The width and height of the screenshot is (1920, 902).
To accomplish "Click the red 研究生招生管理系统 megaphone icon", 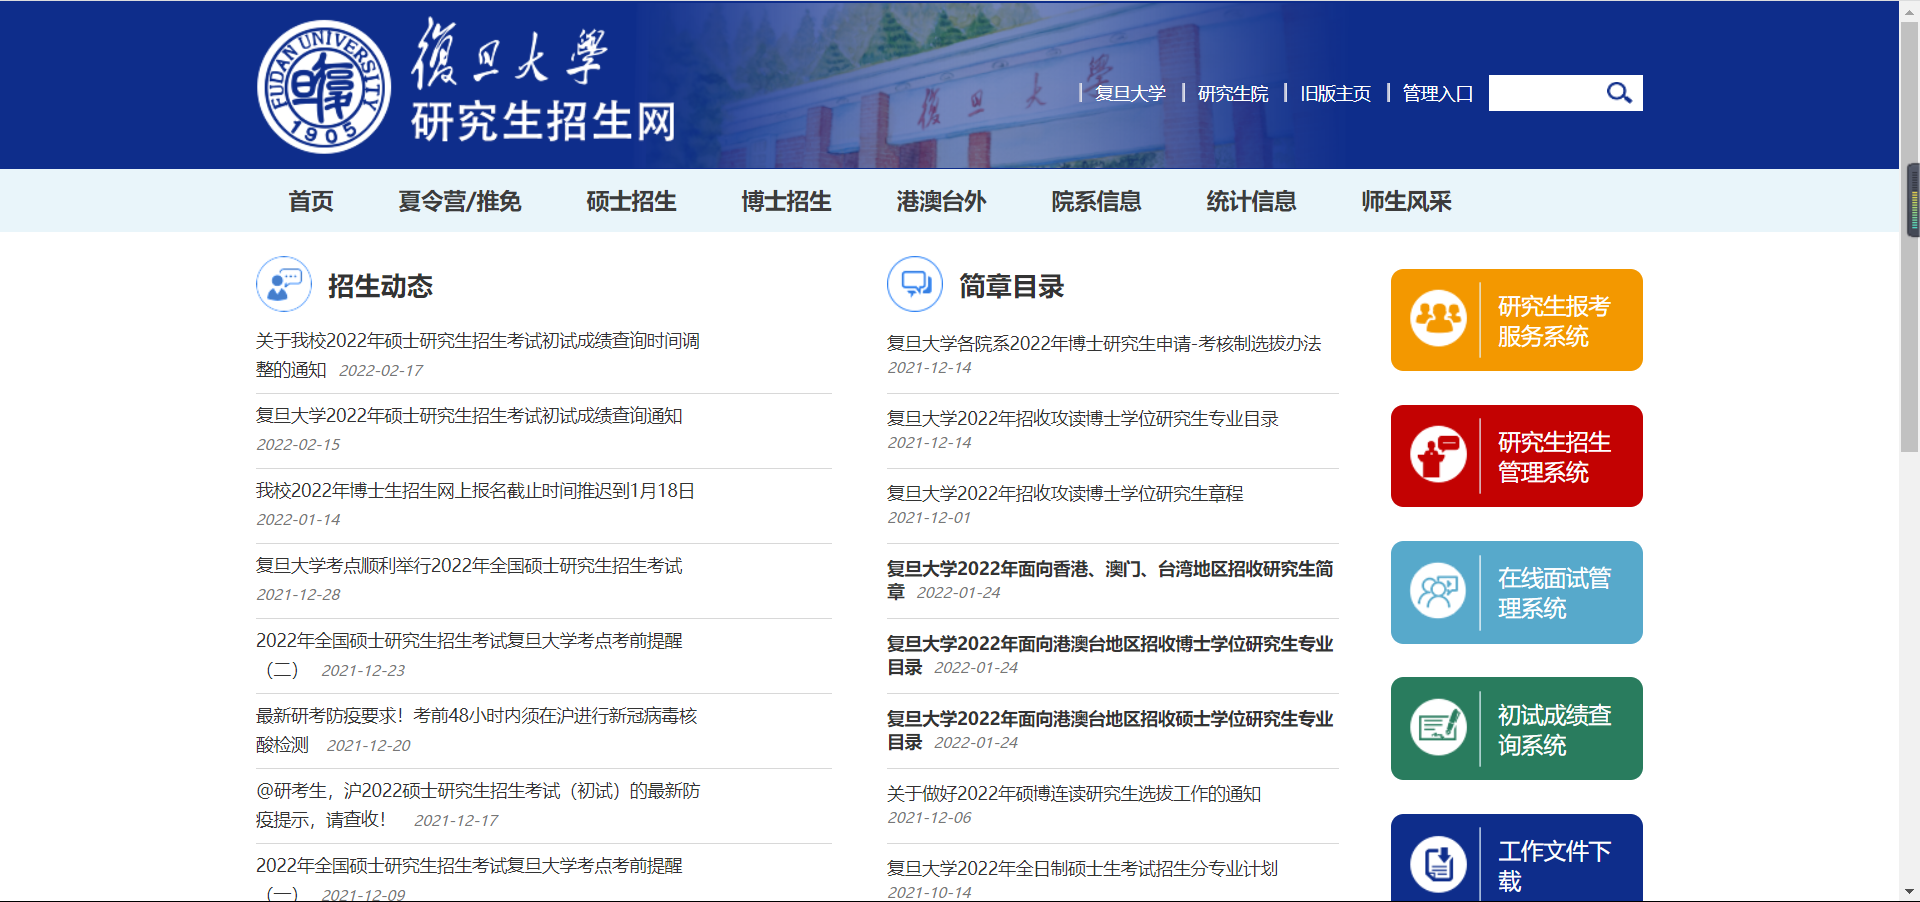I will (x=1439, y=455).
